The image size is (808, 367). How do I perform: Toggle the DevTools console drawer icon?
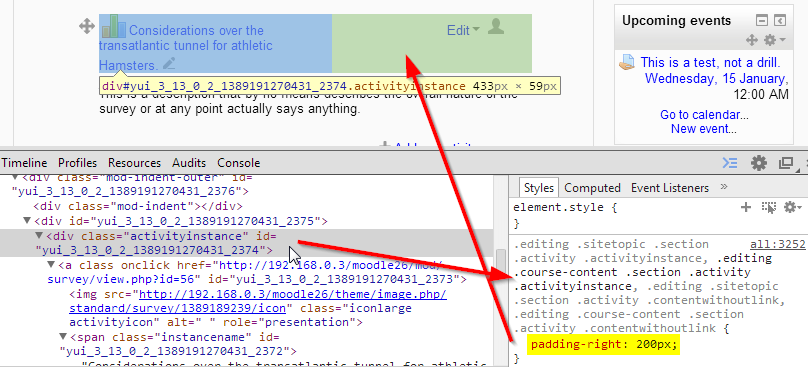[730, 163]
